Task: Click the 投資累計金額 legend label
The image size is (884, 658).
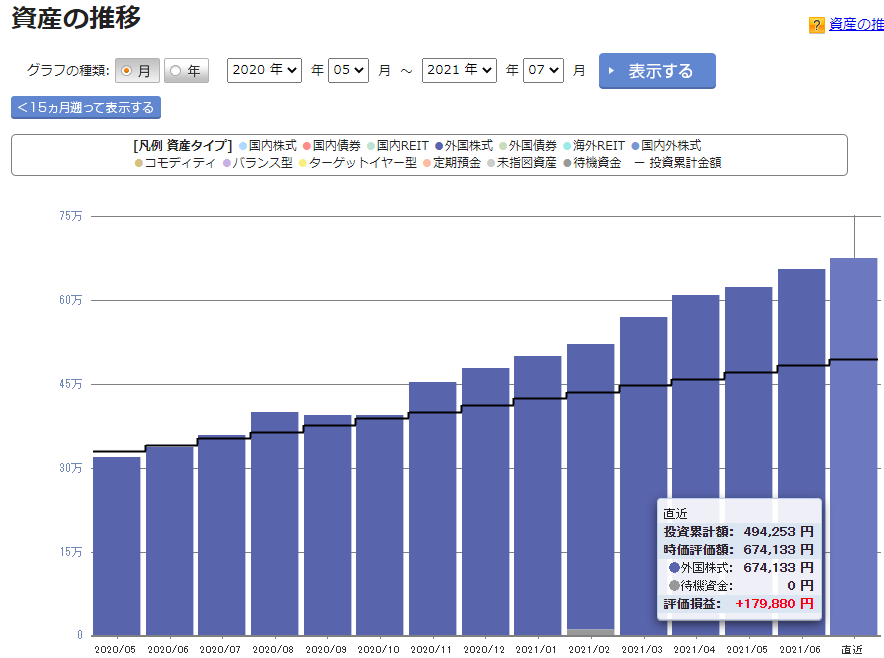Action: [x=686, y=163]
